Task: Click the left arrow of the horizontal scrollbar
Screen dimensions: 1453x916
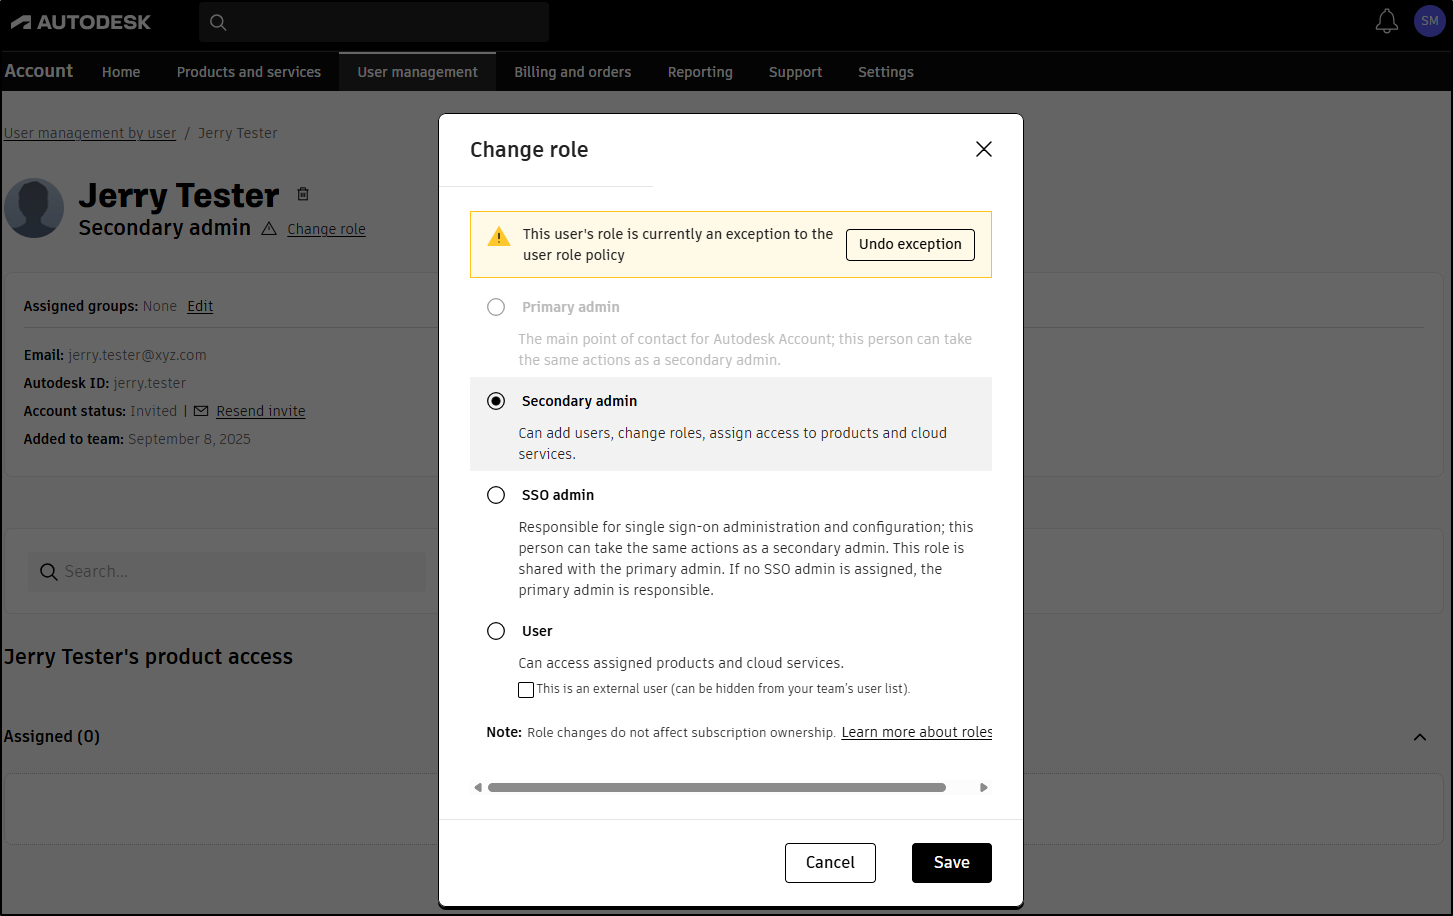Action: click(478, 788)
